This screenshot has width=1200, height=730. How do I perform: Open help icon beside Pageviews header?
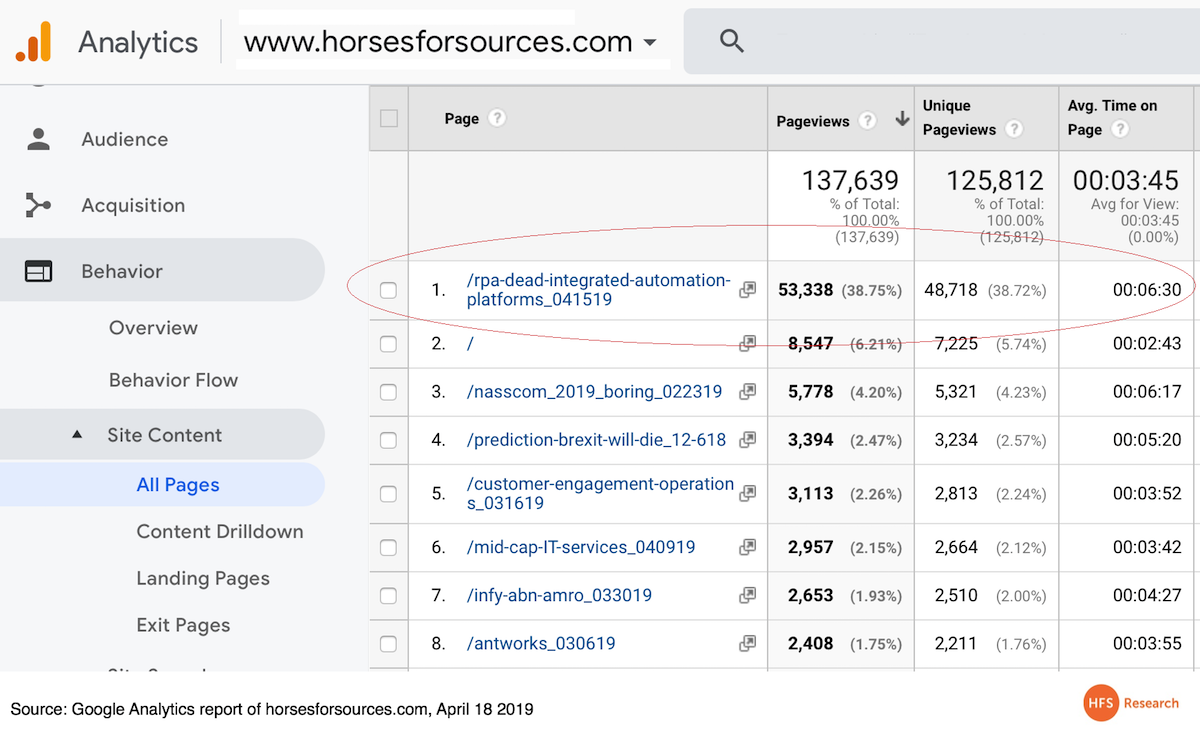pyautogui.click(x=868, y=120)
